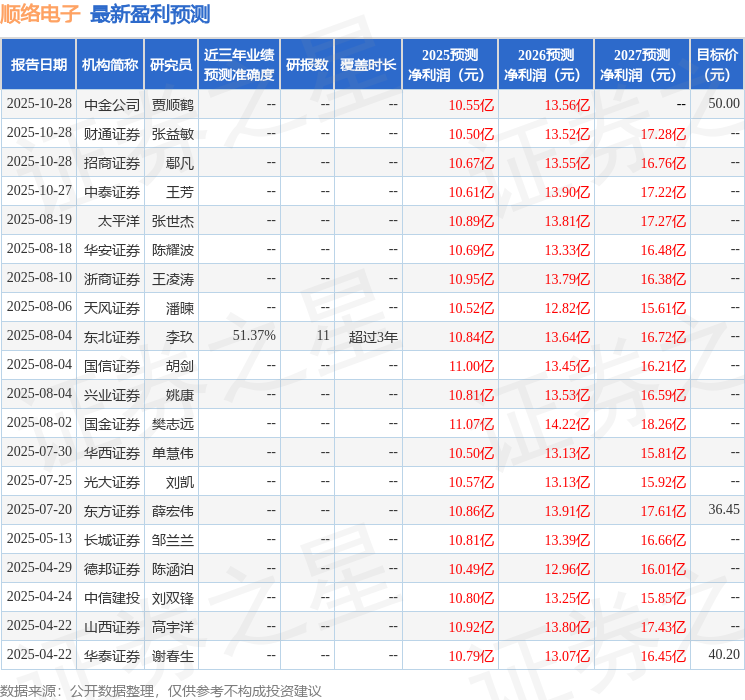The width and height of the screenshot is (745, 700).
Task: Click 2026 forecast 14.22亿
Action: coord(567,424)
